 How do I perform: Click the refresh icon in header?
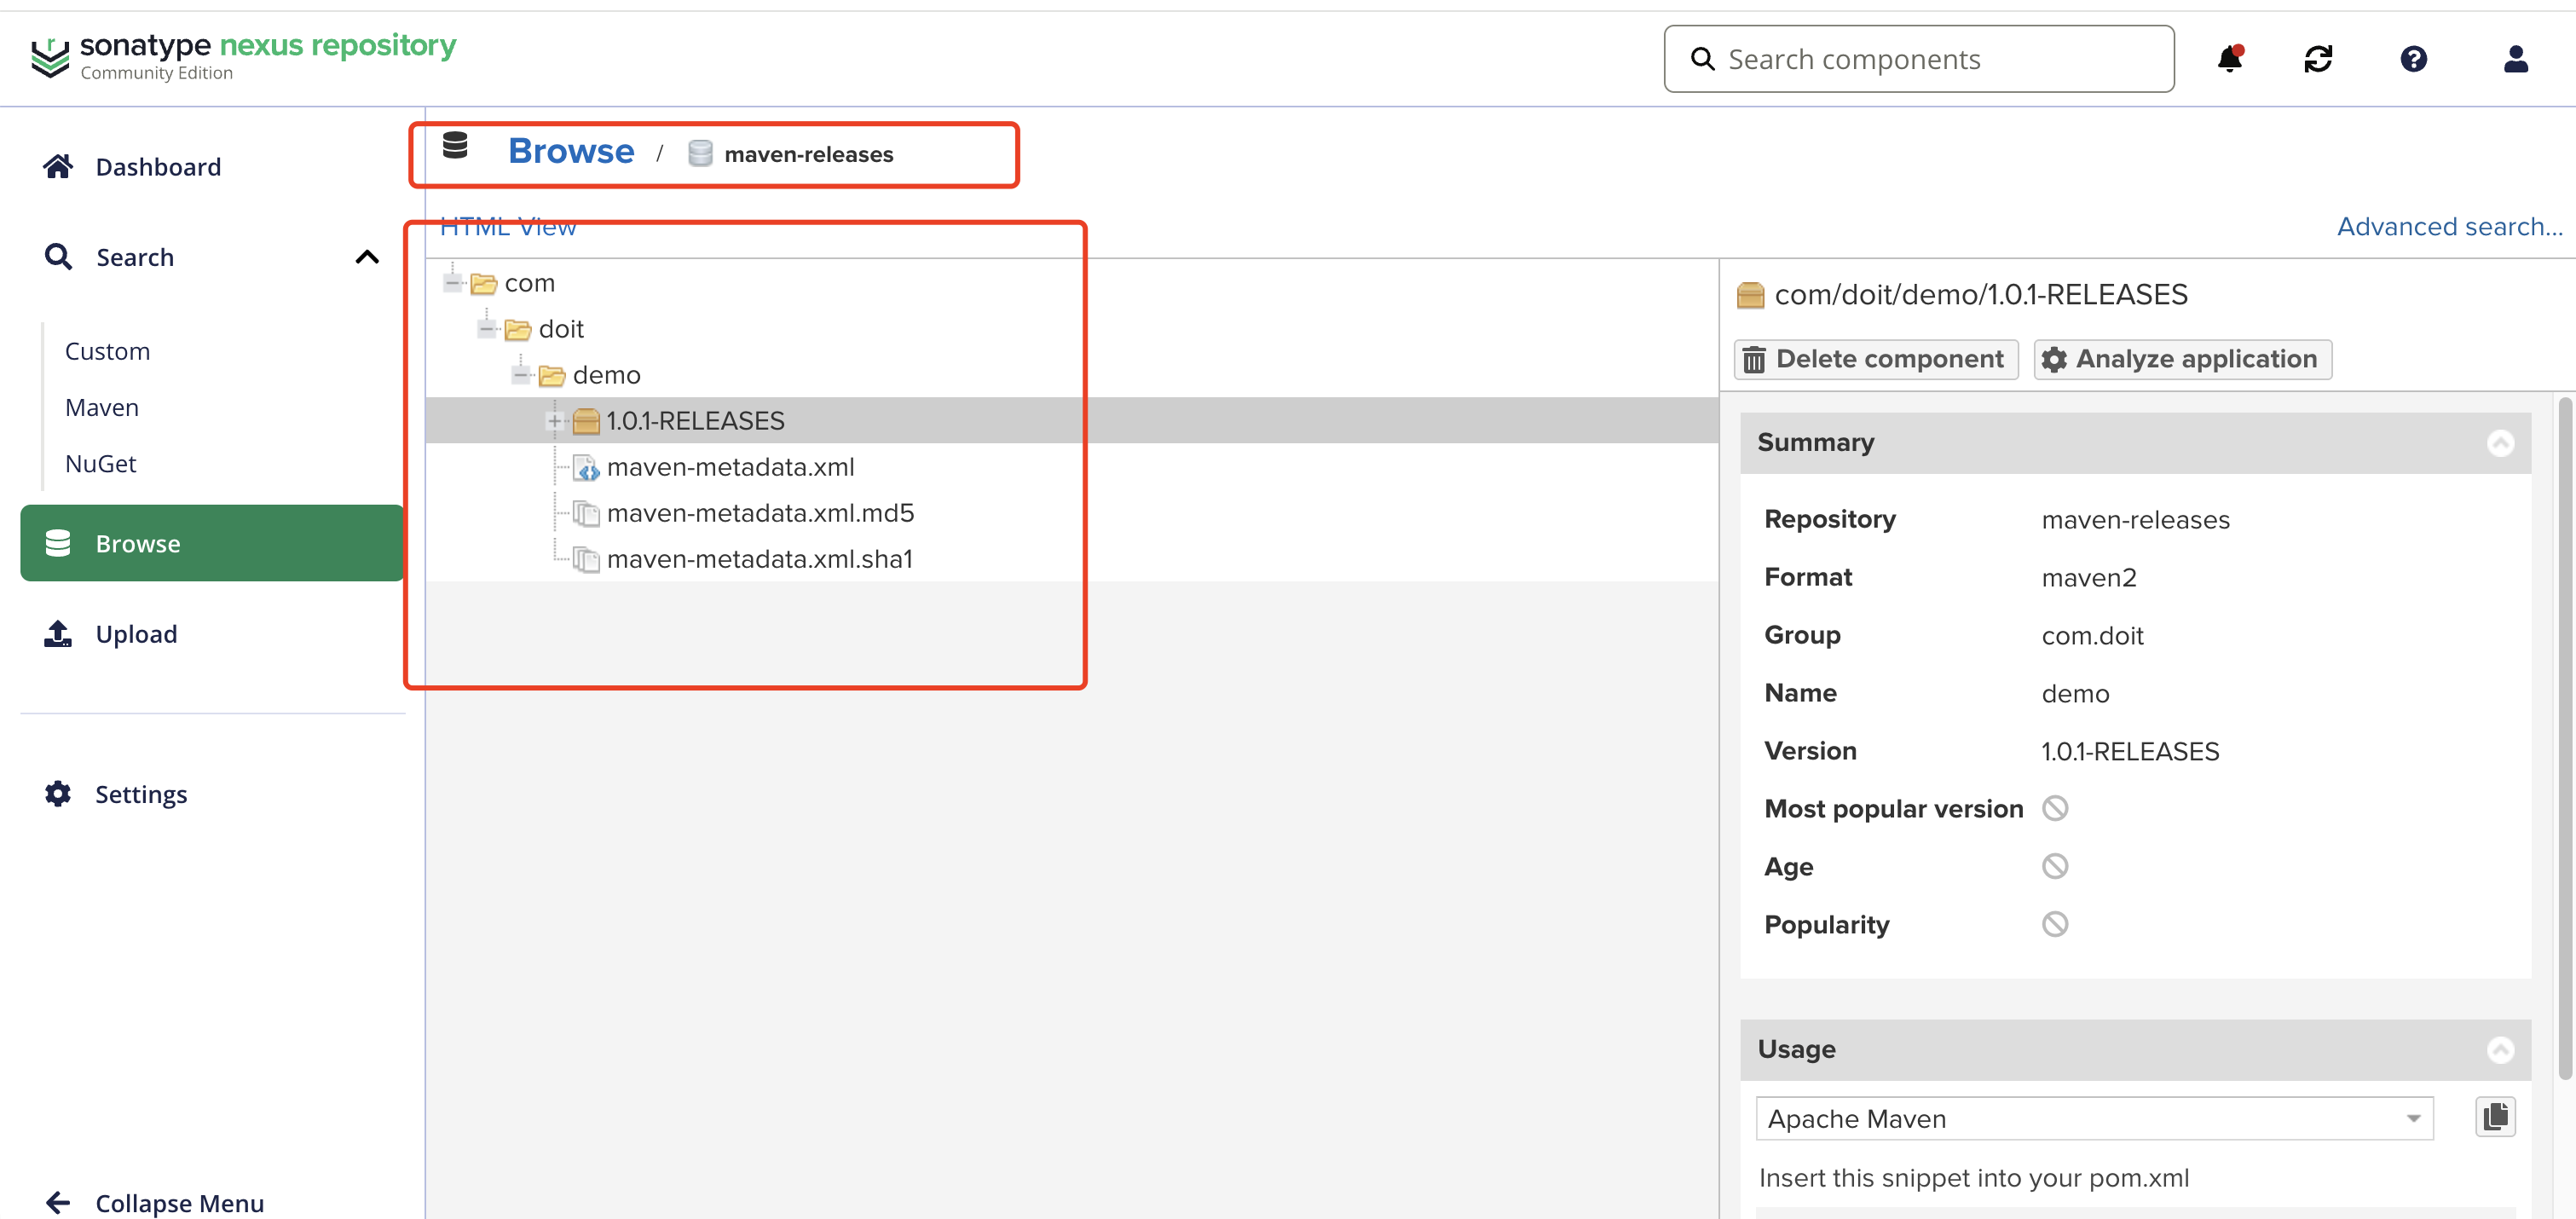[x=2317, y=59]
